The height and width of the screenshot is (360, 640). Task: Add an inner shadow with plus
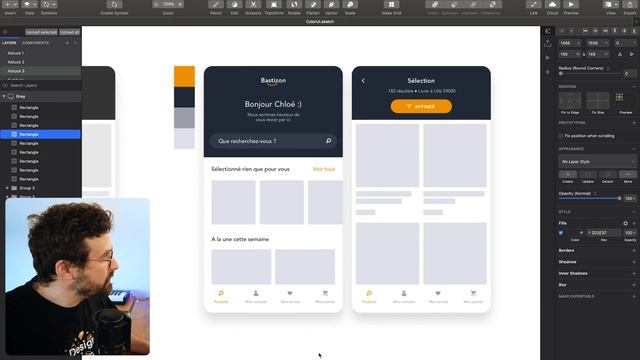click(x=634, y=273)
